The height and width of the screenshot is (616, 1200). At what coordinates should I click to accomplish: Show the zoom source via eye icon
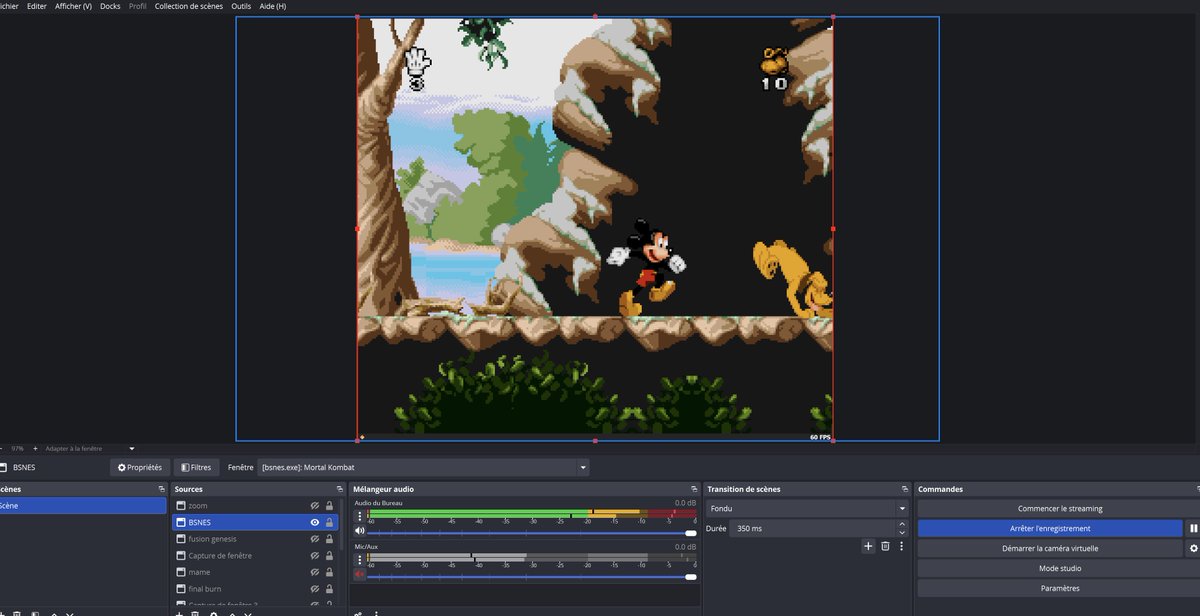315,506
